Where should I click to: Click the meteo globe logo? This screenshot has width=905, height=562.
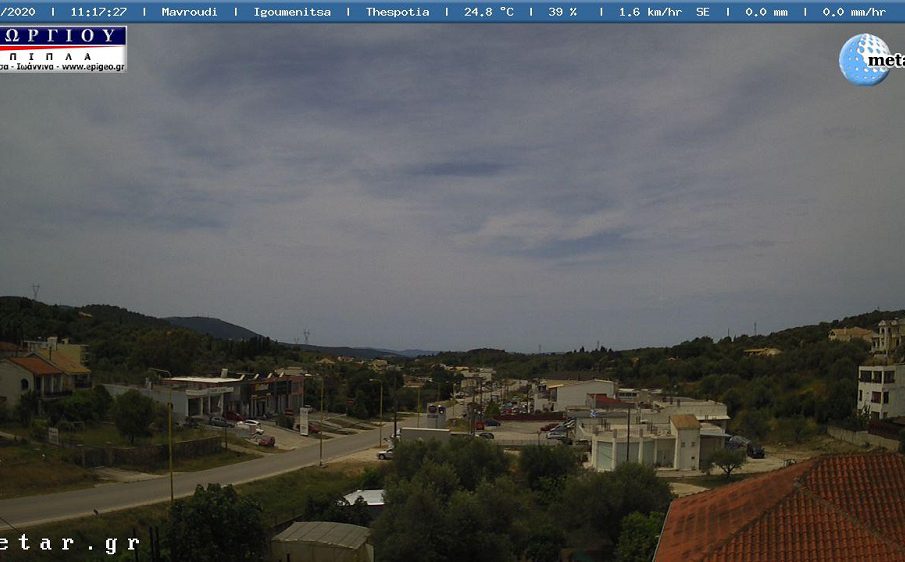866,59
